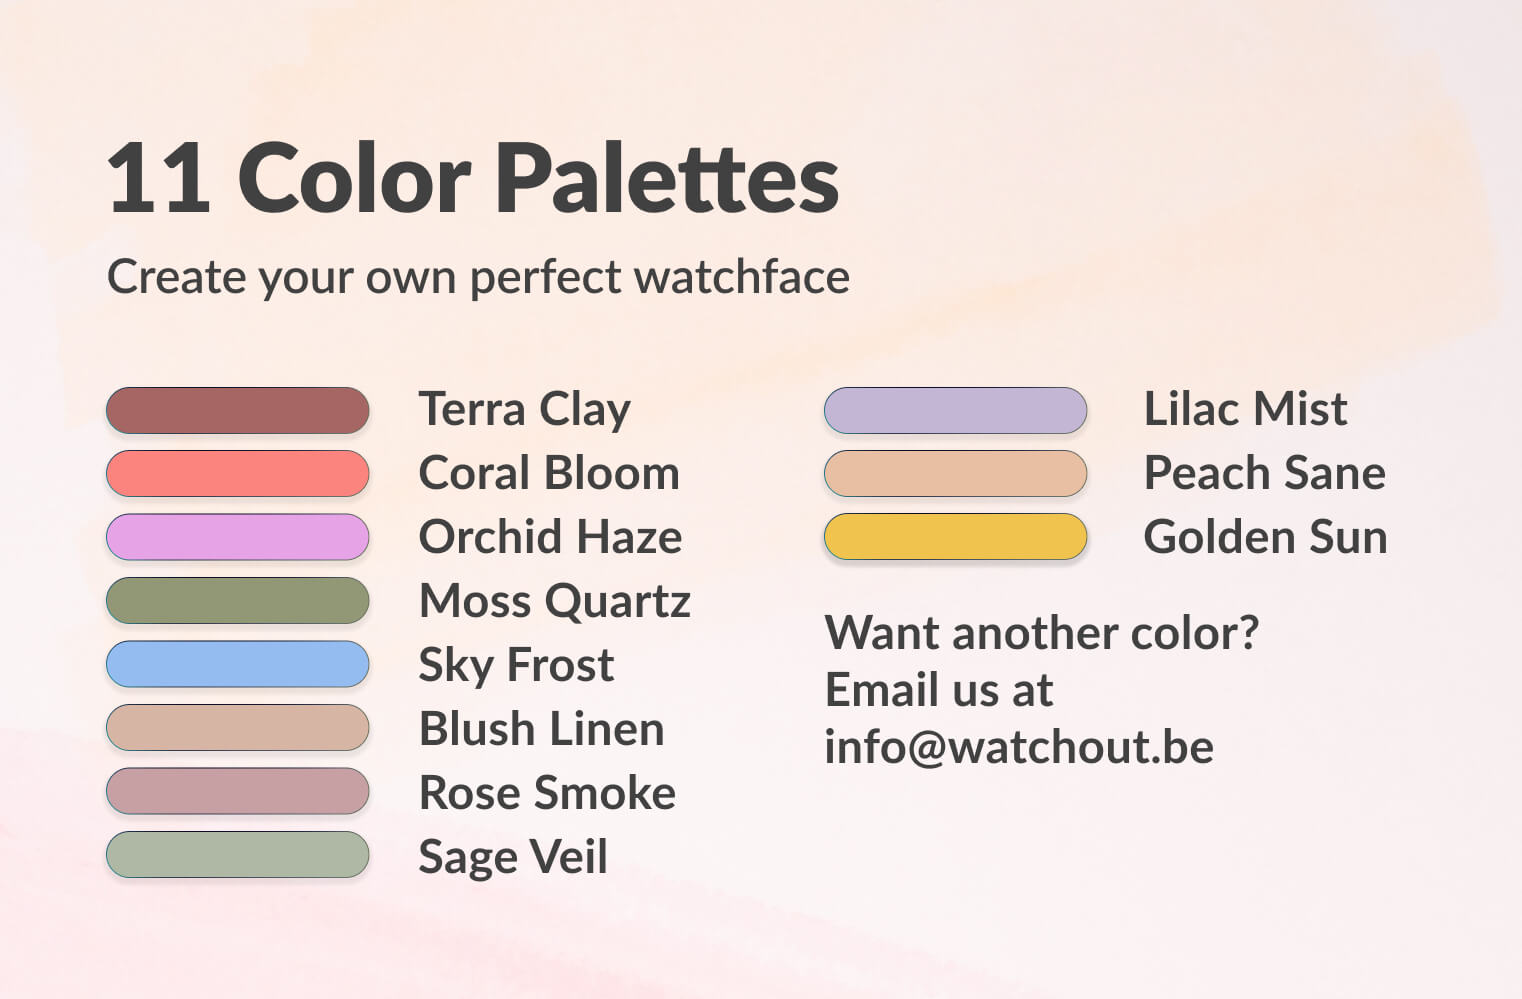The image size is (1522, 999).
Task: Open the info@watchout.be email address
Action: 1019,747
